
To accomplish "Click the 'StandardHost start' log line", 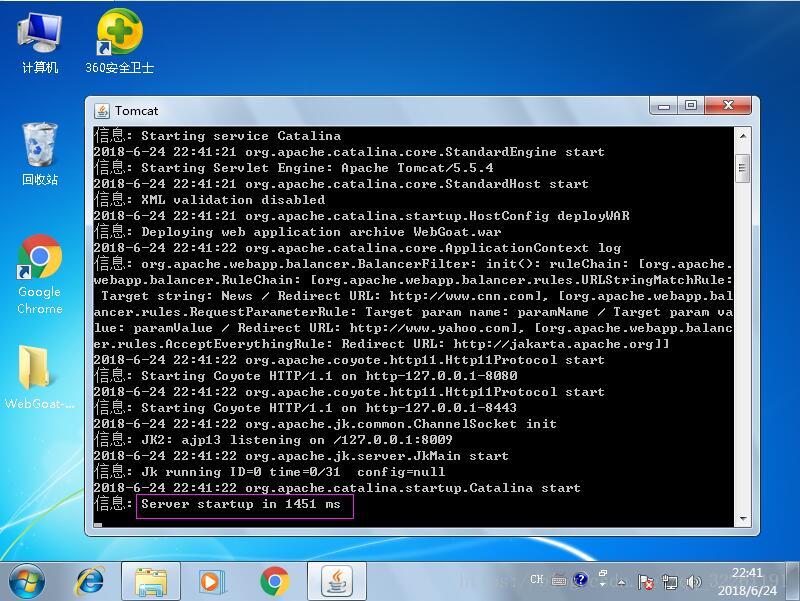I will point(341,184).
